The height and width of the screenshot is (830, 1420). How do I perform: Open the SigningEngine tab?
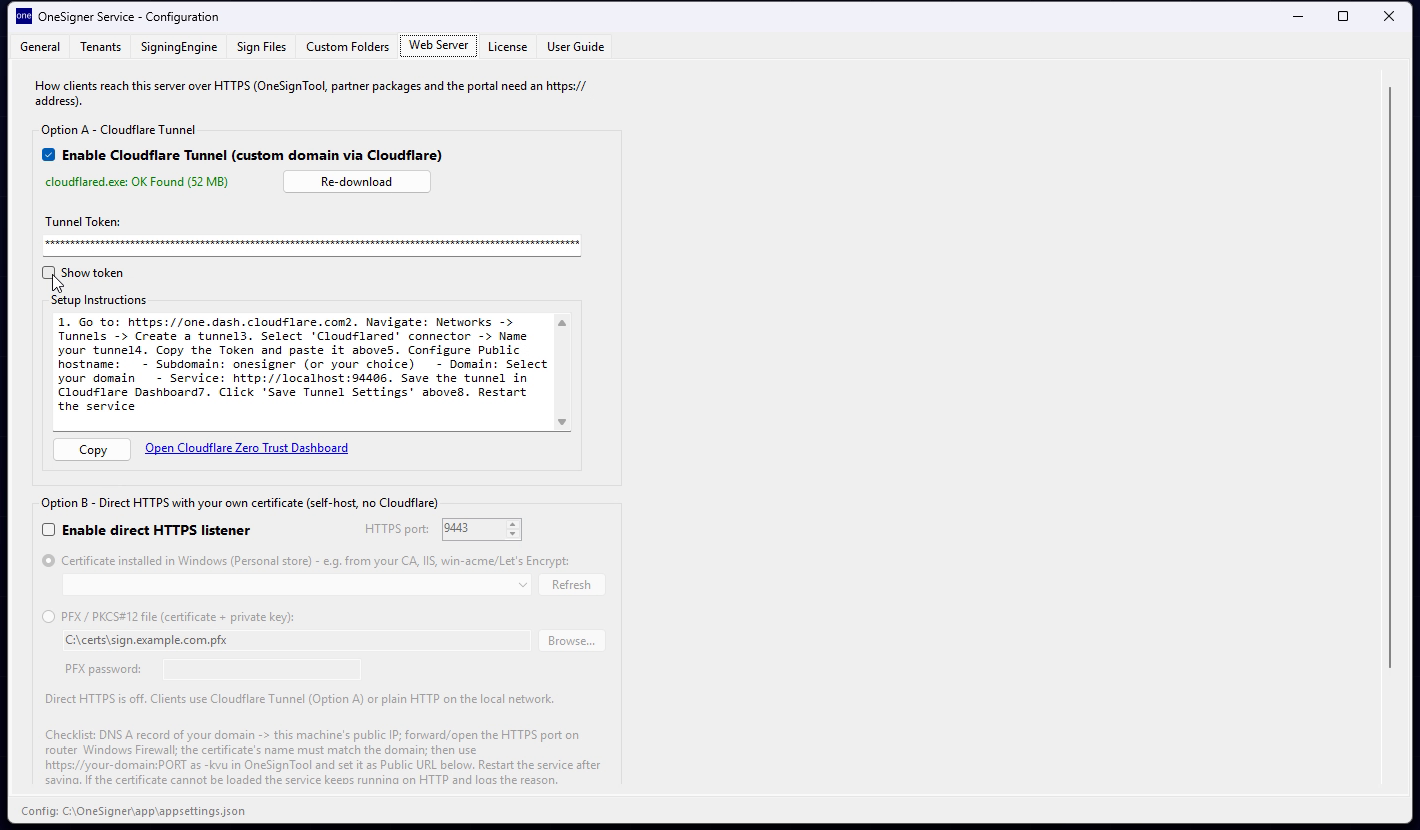point(179,47)
